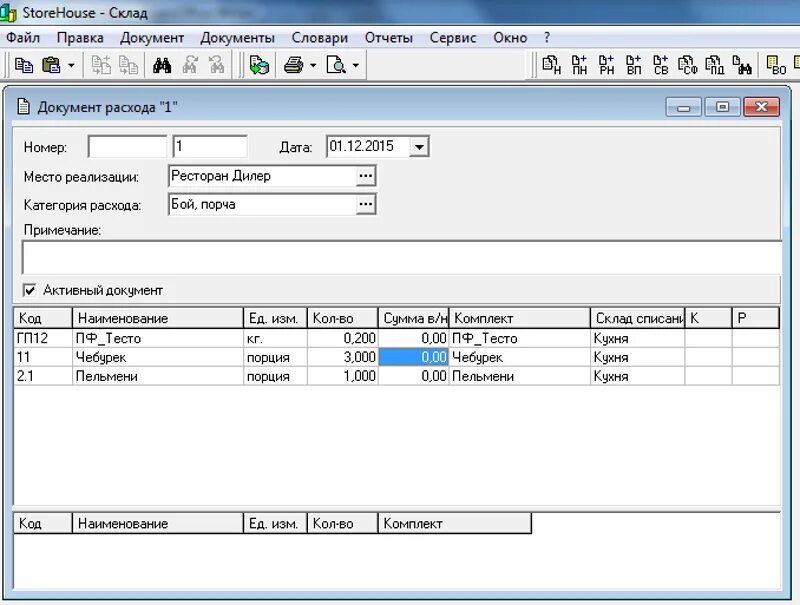This screenshot has height=605, width=800.
Task: Click the 'Ресторан Дилер' field
Action: click(x=262, y=176)
